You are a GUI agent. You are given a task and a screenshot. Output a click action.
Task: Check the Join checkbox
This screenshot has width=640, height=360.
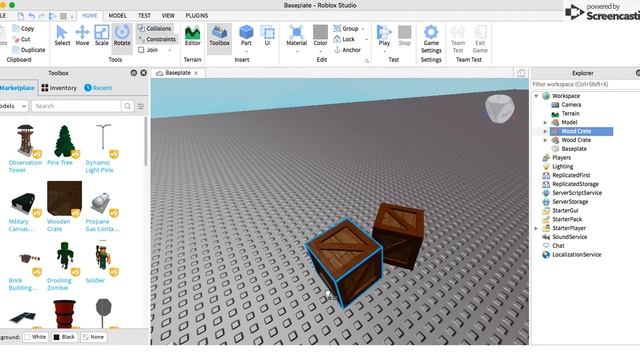click(x=141, y=50)
